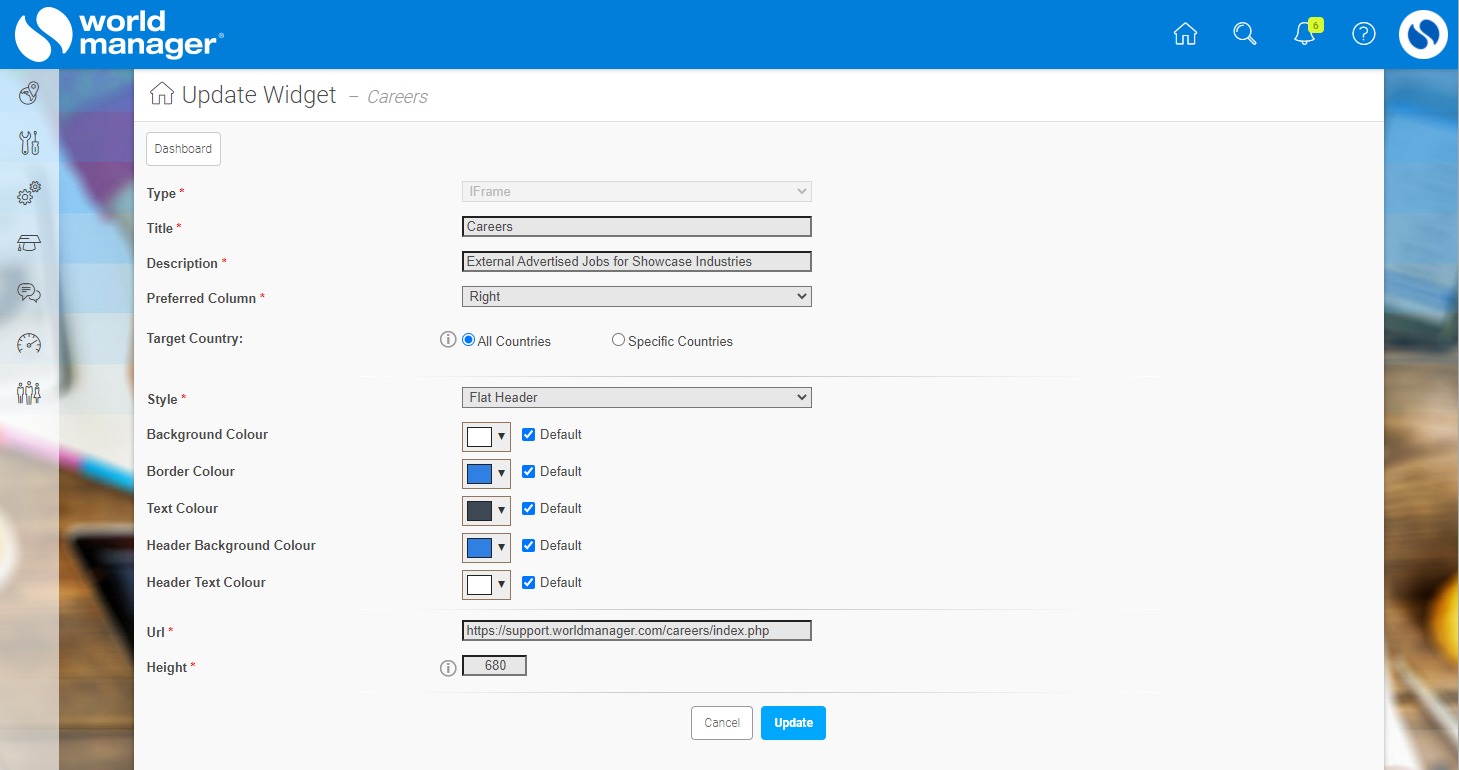Image resolution: width=1459 pixels, height=770 pixels.
Task: Click the Text Colour swatch
Action: tap(481, 510)
